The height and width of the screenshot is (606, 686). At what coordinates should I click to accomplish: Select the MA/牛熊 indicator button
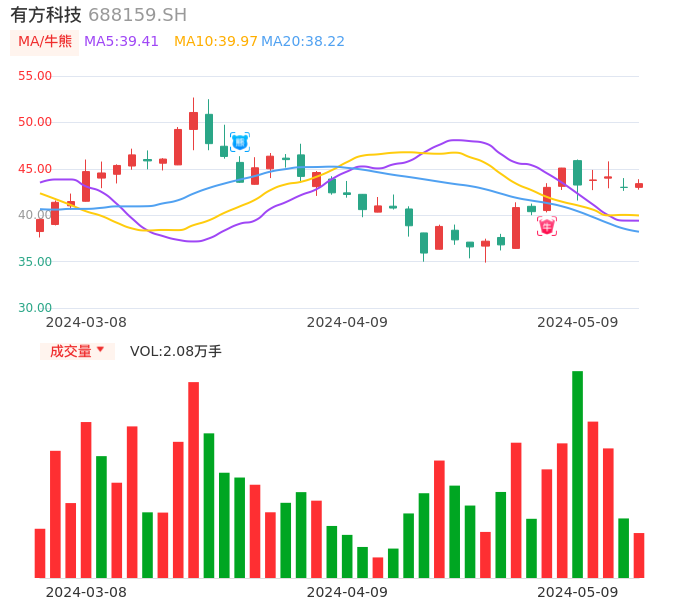tap(45, 42)
